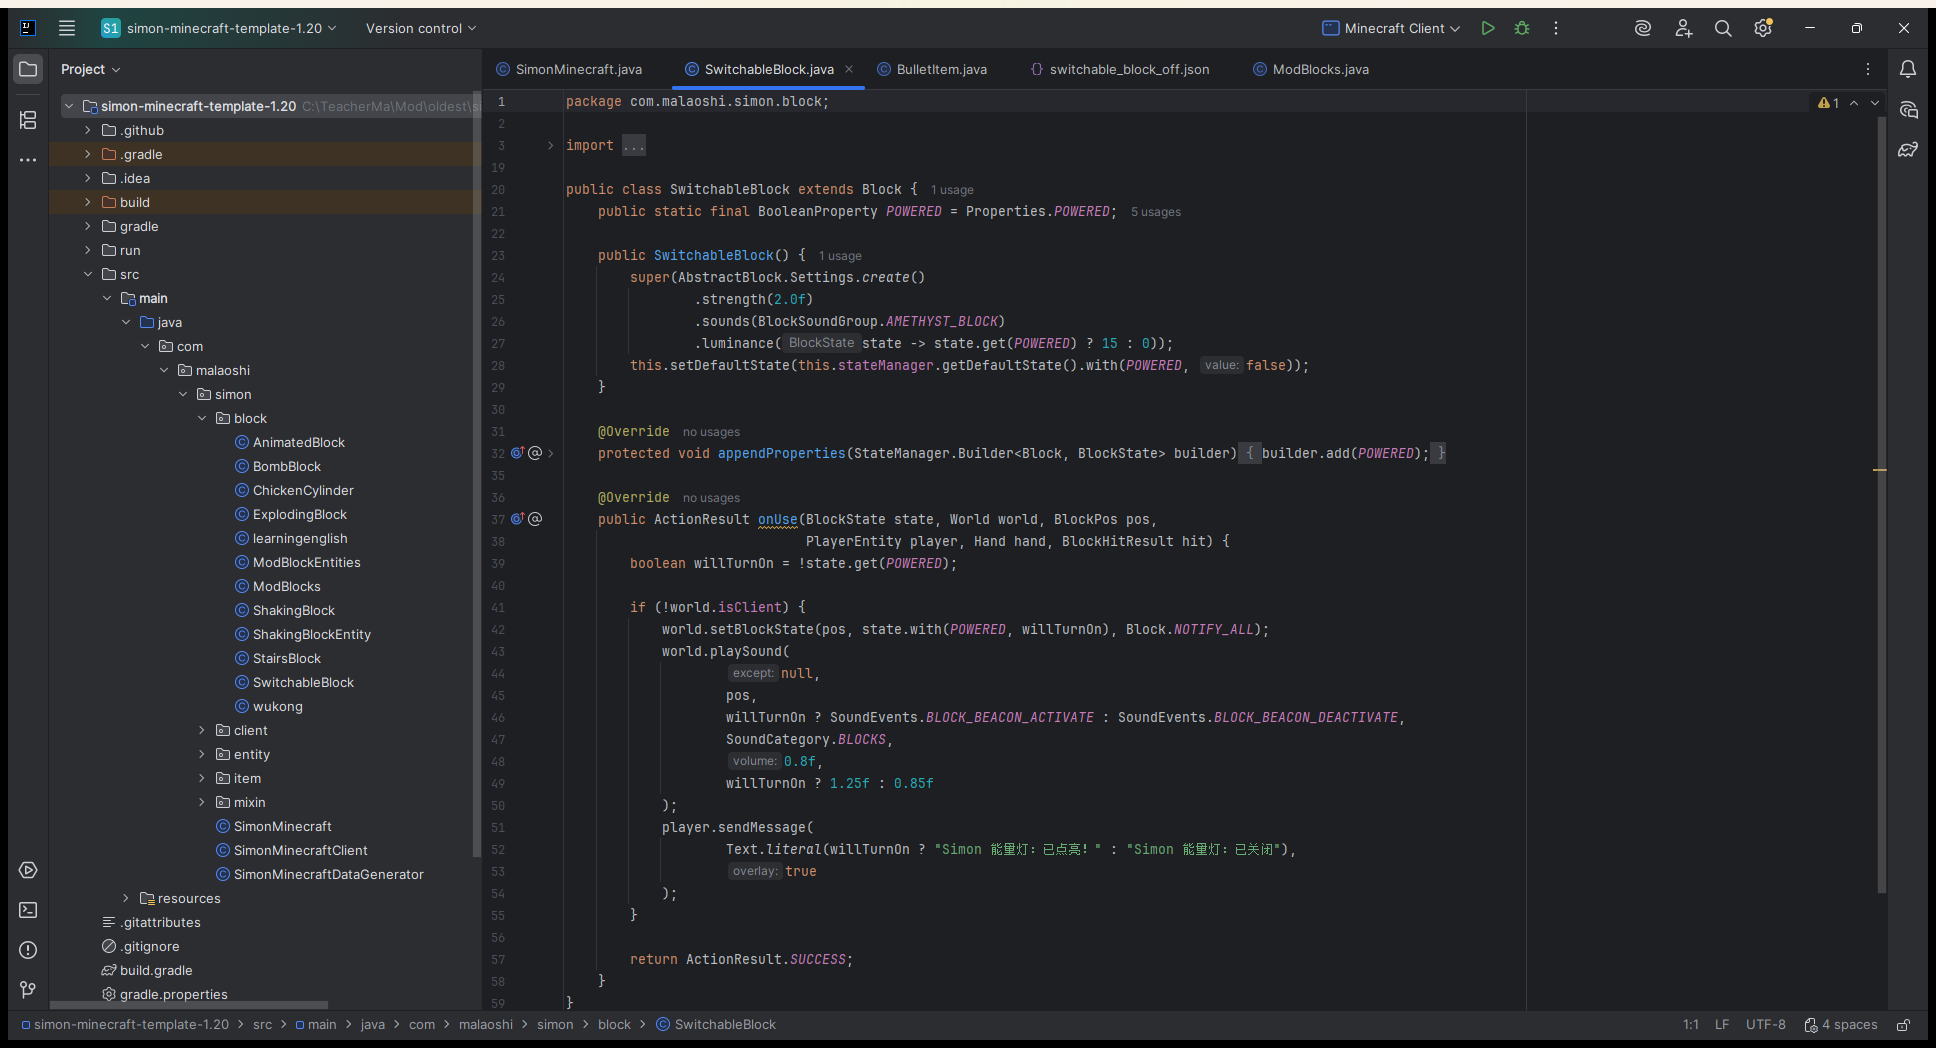This screenshot has height=1048, width=1936.
Task: Run the Minecraft Client configuration
Action: tap(1488, 28)
